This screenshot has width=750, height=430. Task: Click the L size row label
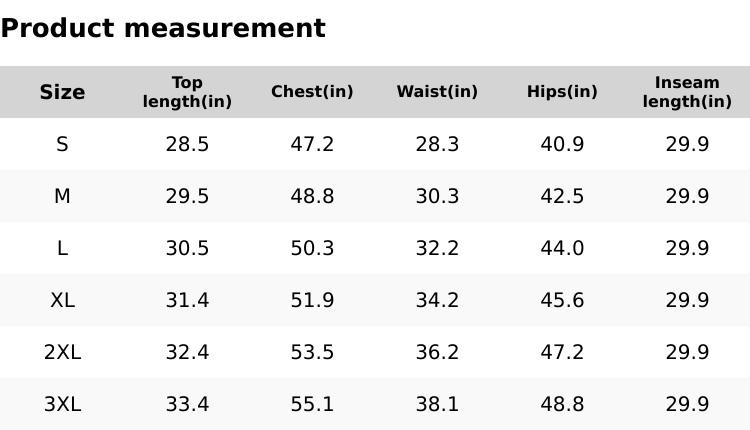click(62, 248)
